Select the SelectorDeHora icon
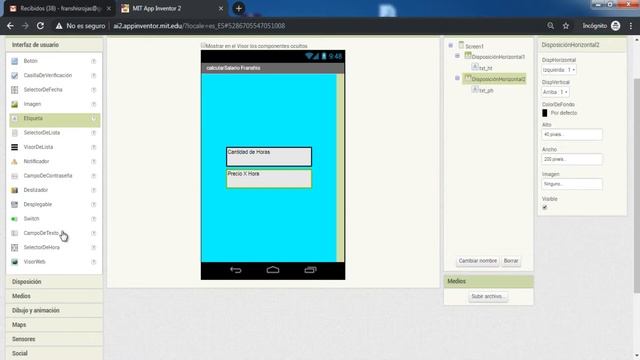640x360 pixels. [x=15, y=247]
